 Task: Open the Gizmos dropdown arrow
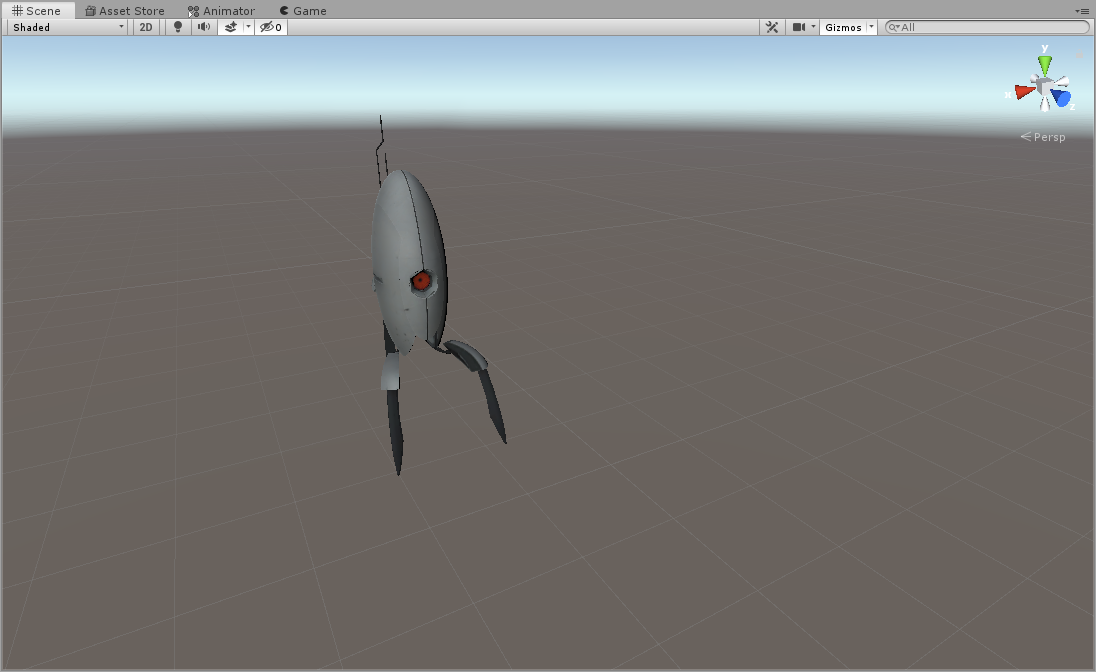tap(872, 27)
